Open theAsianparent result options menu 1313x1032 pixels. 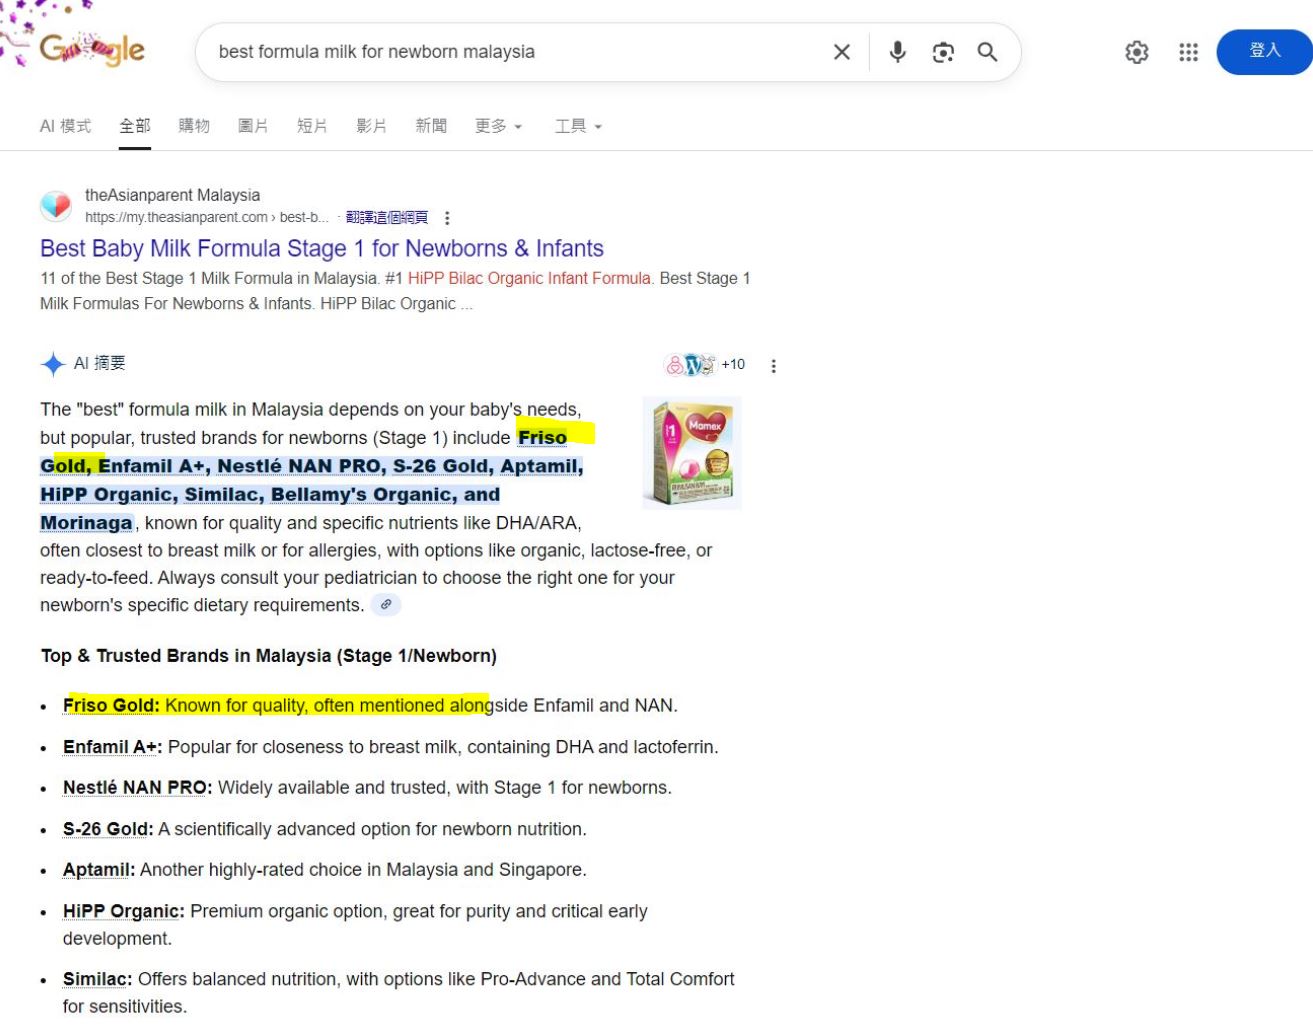(x=447, y=218)
